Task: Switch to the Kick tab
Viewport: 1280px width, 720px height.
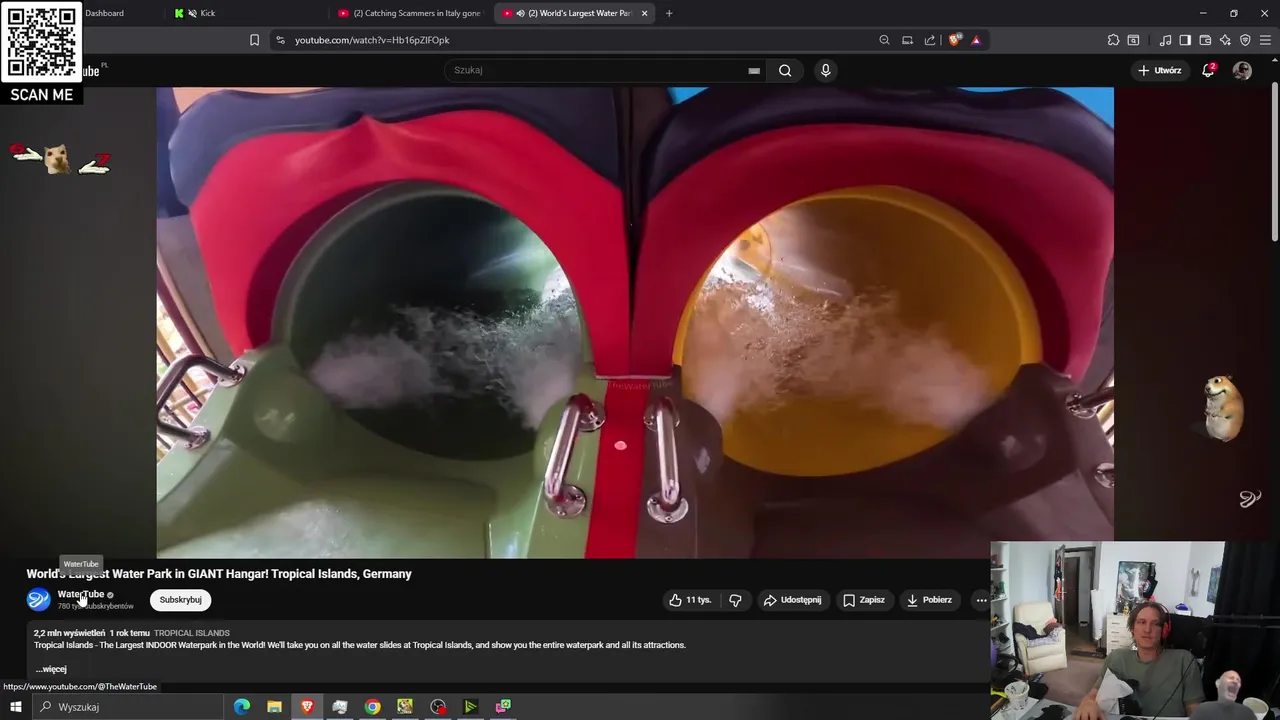Action: tap(245, 13)
